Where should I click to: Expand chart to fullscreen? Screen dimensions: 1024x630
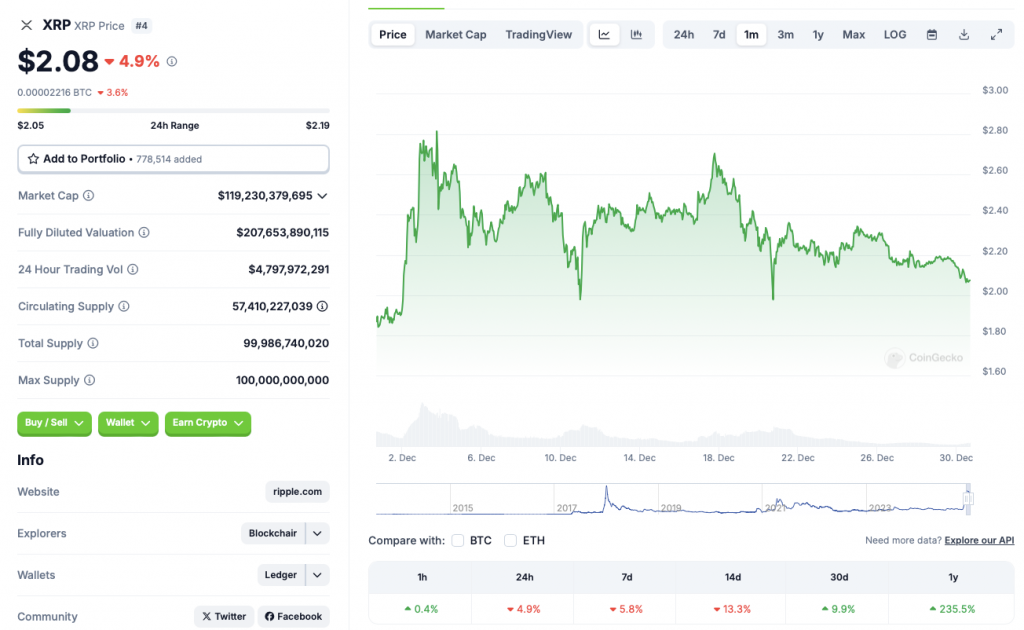[996, 35]
